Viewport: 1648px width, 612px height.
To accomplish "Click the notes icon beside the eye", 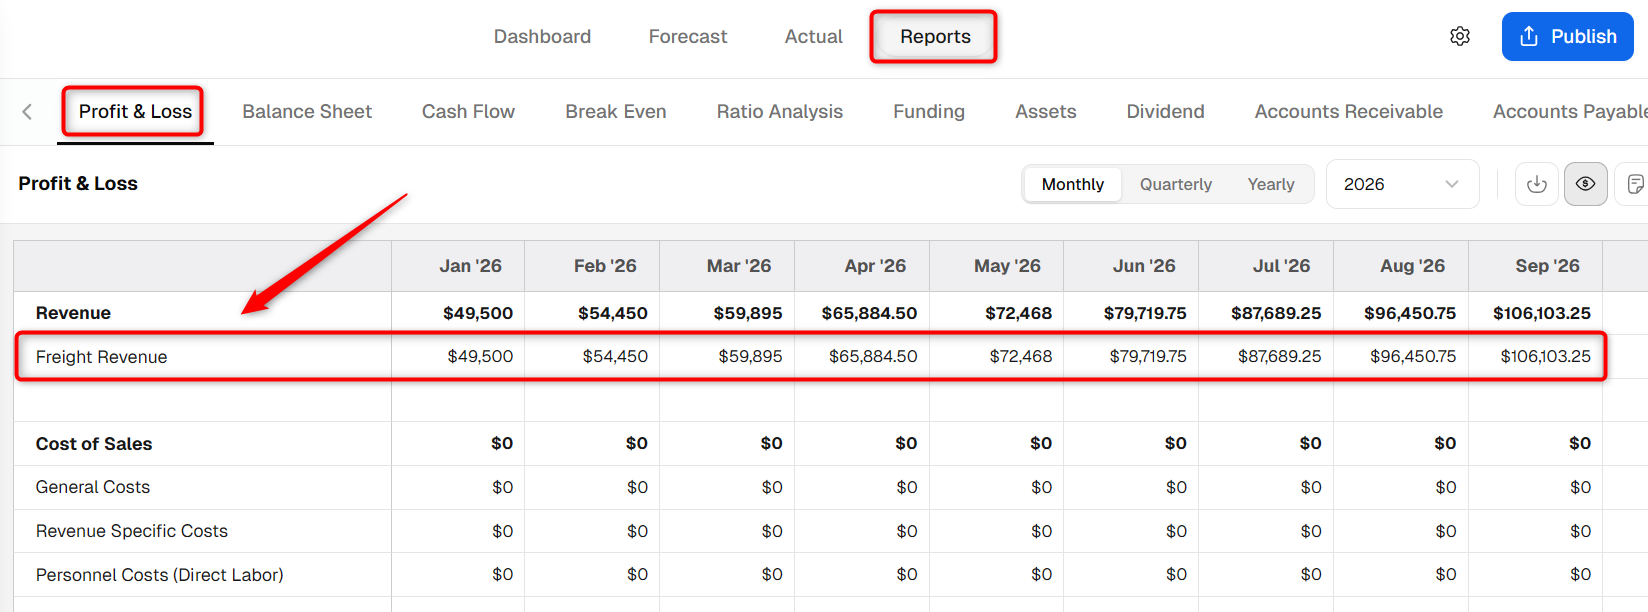I will (1634, 184).
